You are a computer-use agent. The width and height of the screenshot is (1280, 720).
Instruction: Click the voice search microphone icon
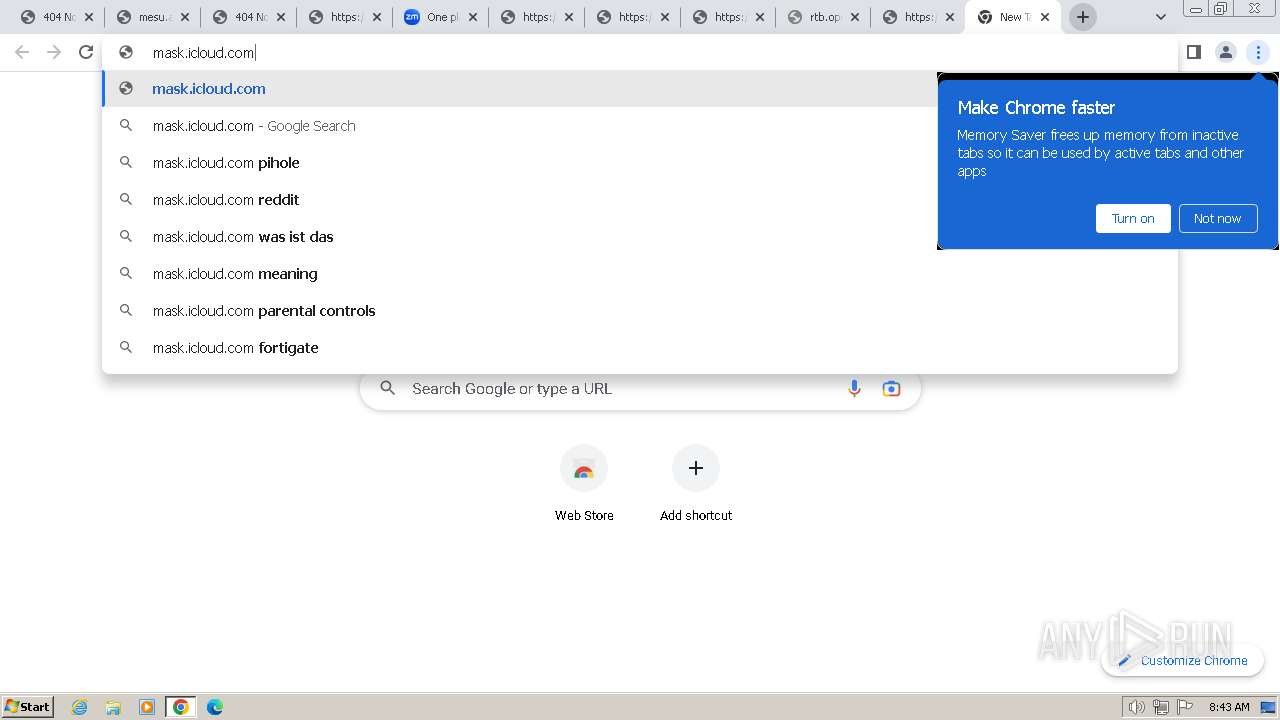tap(854, 389)
